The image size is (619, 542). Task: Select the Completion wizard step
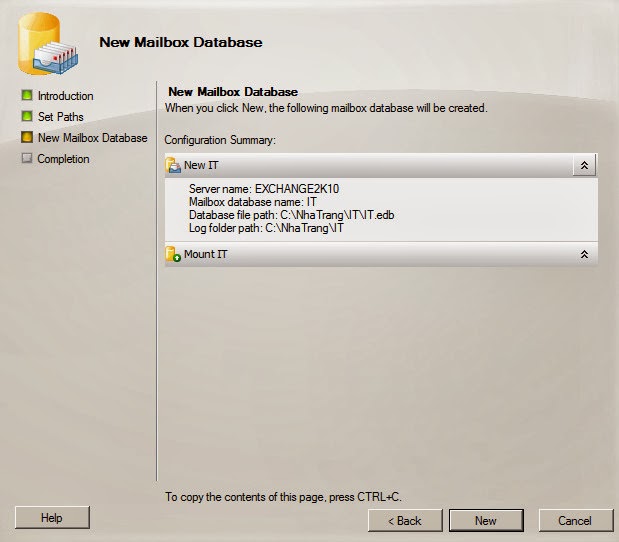point(64,159)
